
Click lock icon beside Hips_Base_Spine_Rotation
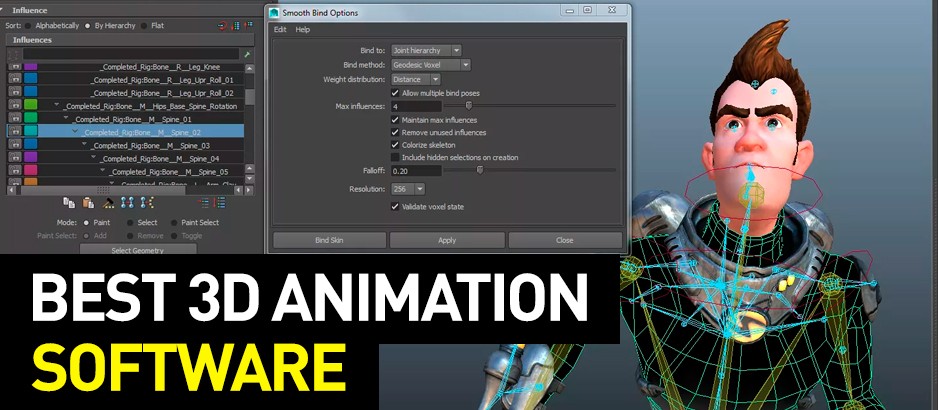tap(15, 105)
